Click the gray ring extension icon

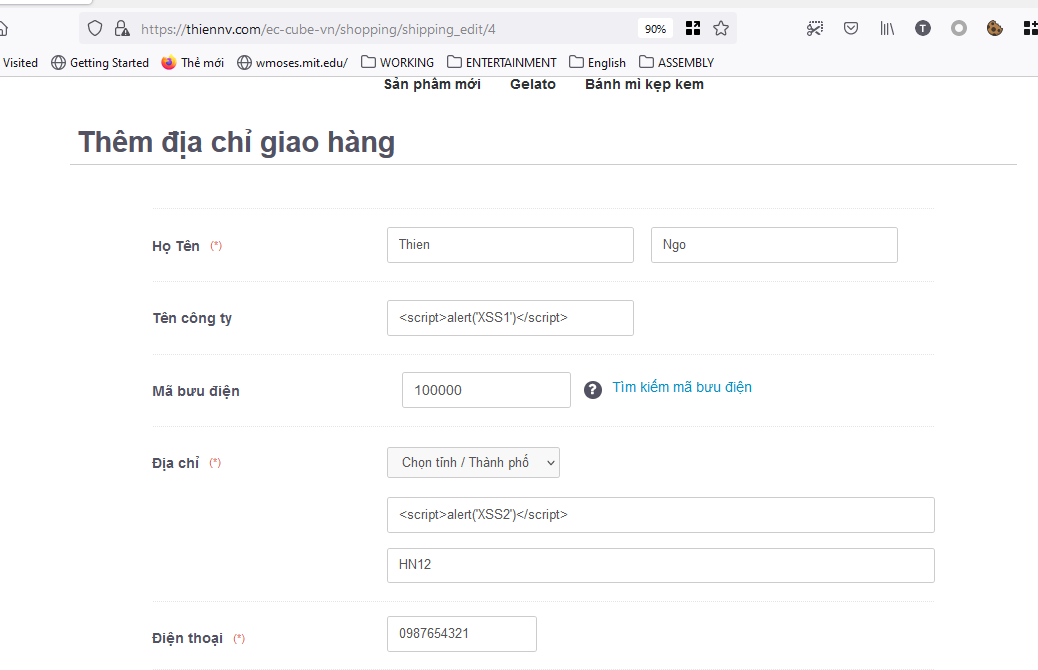959,28
